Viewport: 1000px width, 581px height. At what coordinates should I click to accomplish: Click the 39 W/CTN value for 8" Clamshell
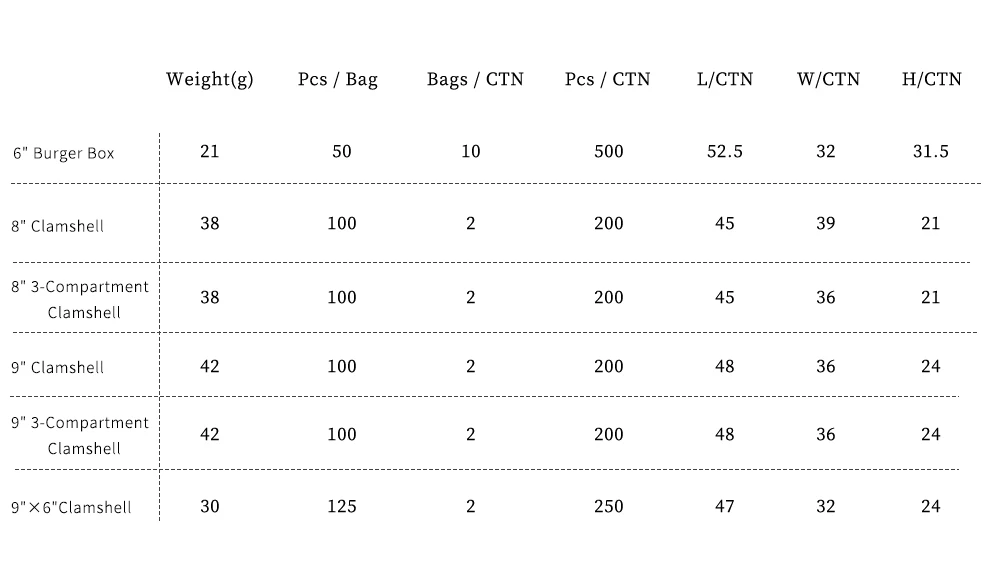pos(825,224)
